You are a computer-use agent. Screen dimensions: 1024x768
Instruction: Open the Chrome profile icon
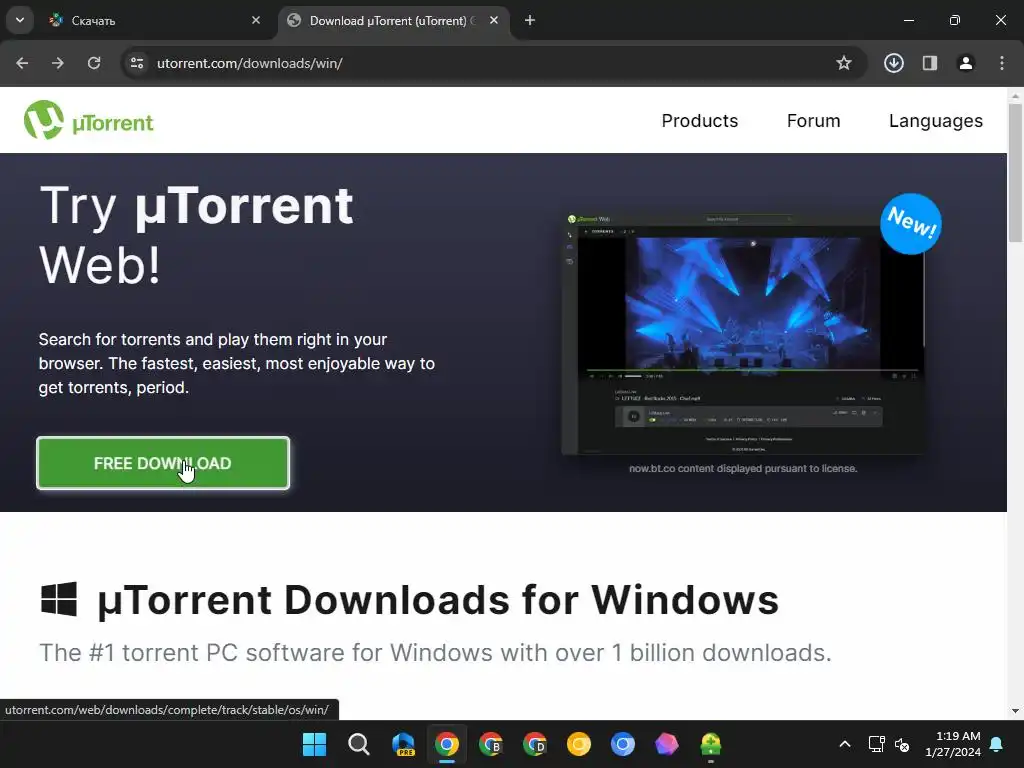click(x=966, y=63)
